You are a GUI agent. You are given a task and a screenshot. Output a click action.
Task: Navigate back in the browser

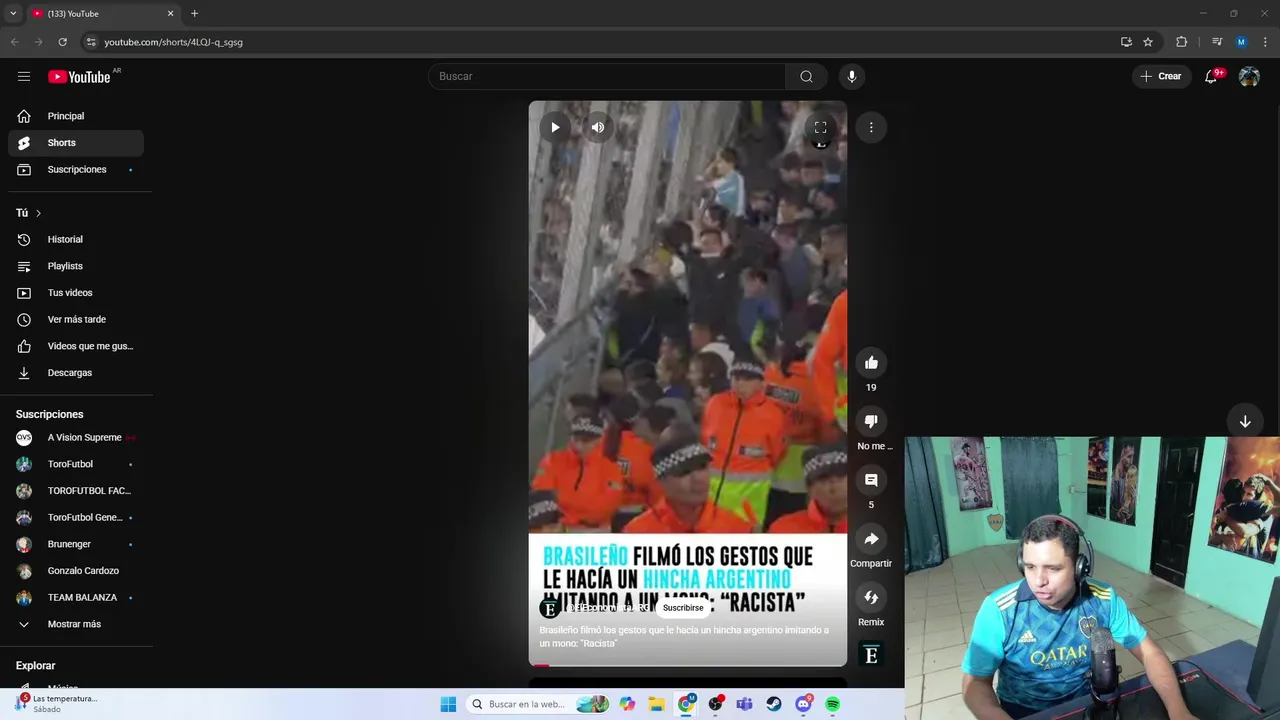pos(14,42)
